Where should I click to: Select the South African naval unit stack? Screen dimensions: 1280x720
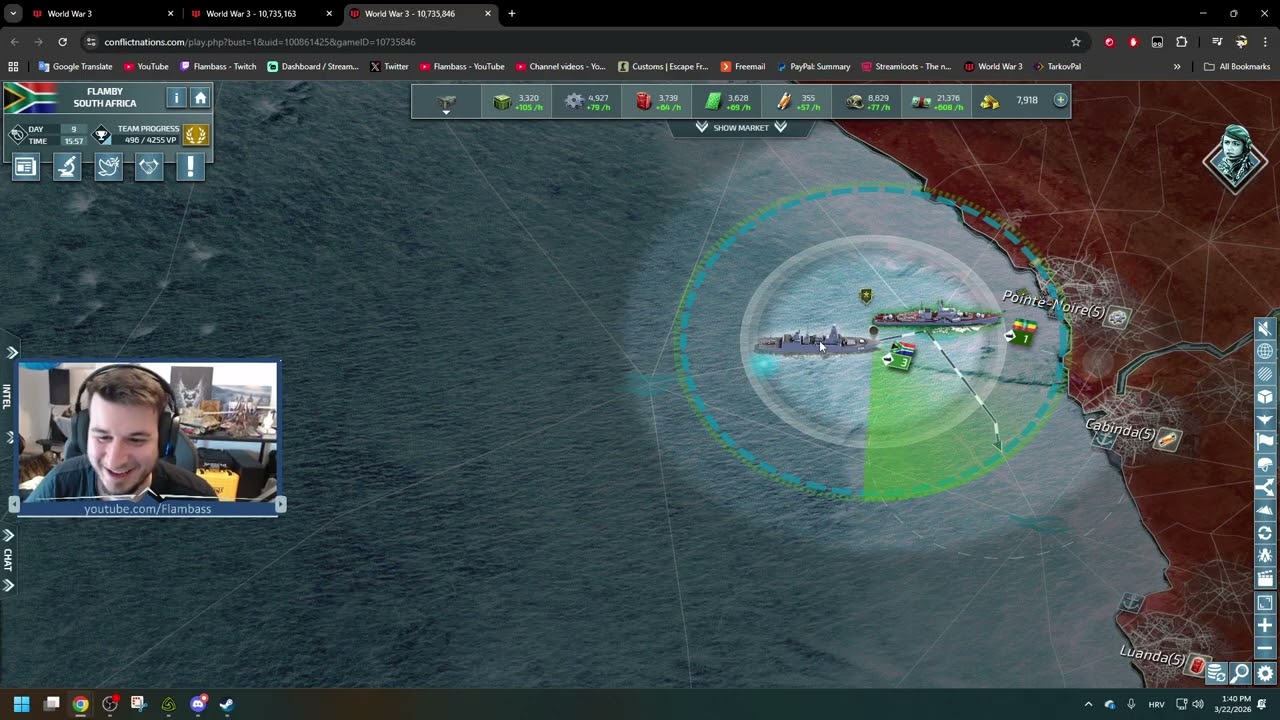tap(820, 345)
